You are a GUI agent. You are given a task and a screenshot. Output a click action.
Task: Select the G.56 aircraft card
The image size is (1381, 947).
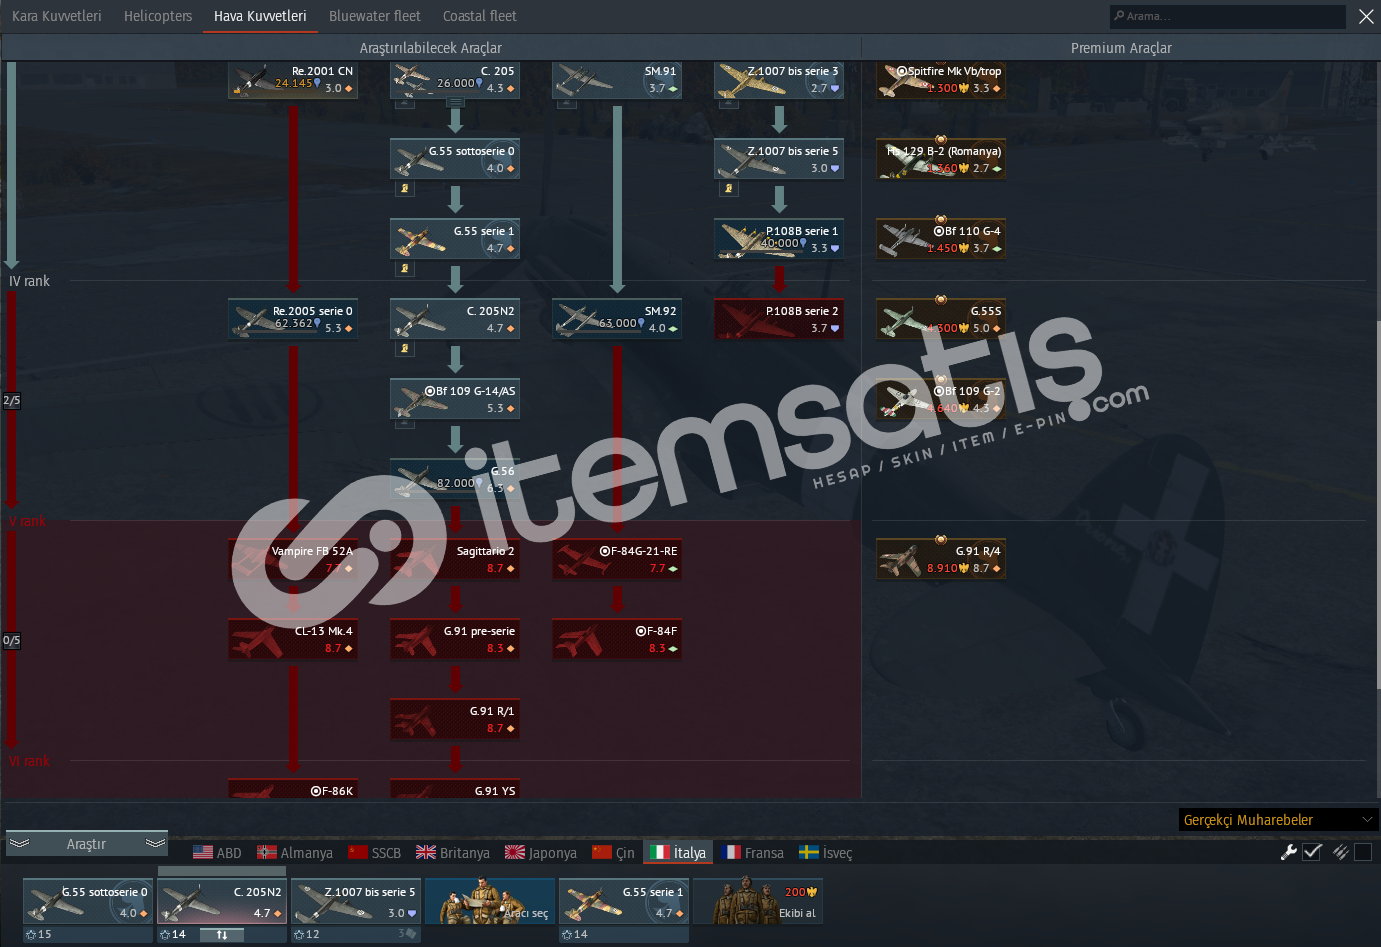tap(455, 480)
